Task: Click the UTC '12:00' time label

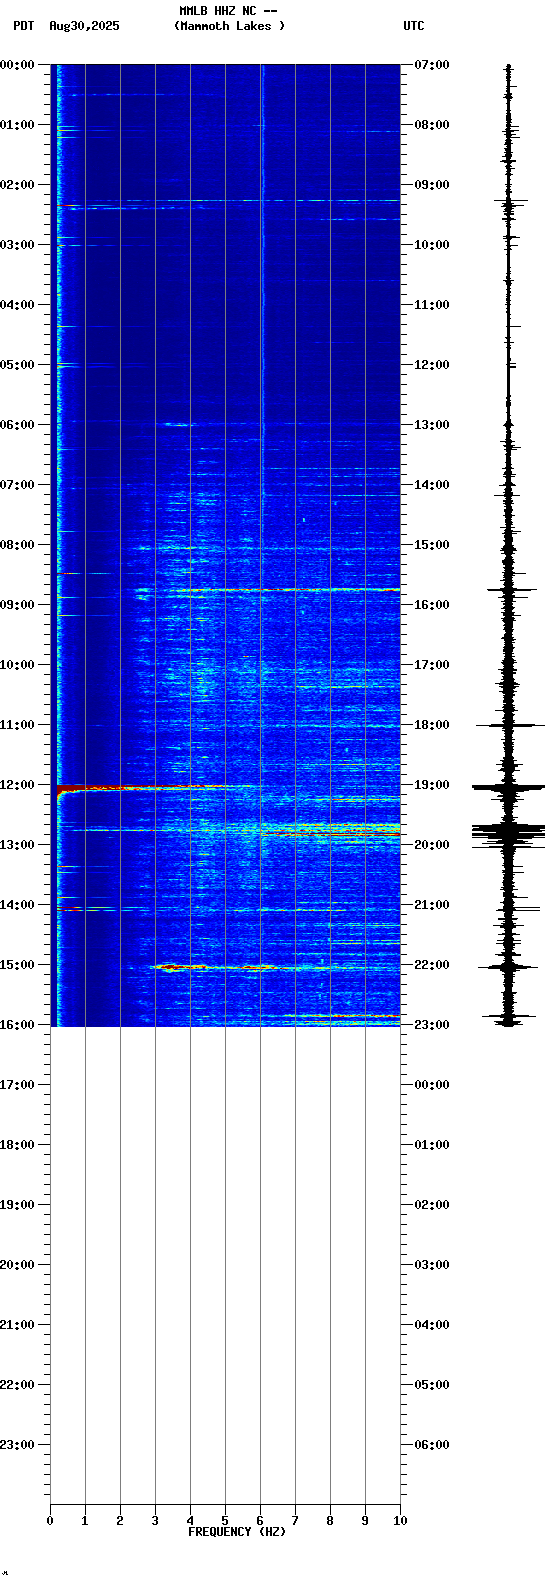Action: (x=432, y=365)
